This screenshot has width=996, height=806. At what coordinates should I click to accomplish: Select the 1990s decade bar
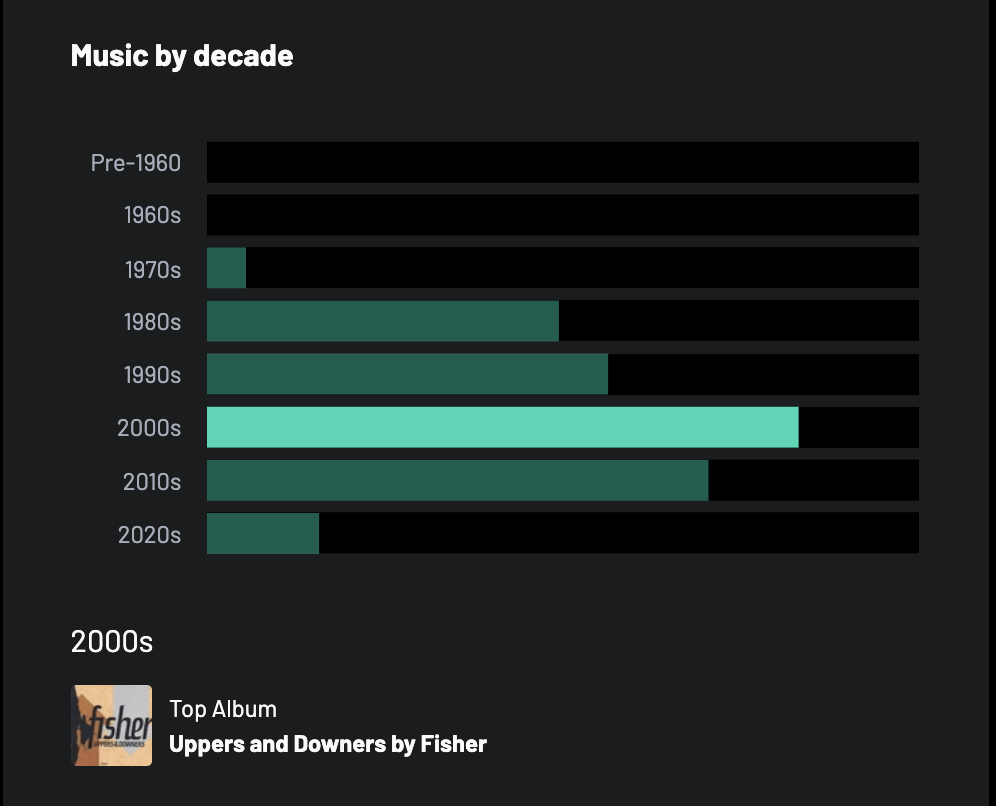(x=407, y=374)
